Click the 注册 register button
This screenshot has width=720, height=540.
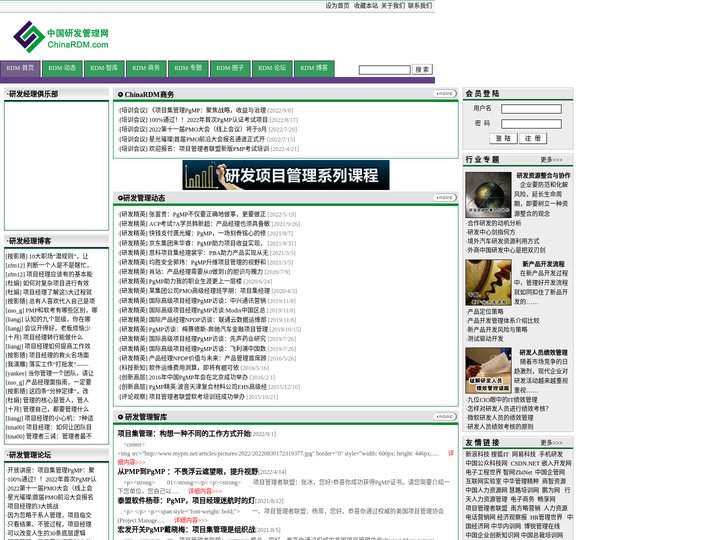coord(533,138)
